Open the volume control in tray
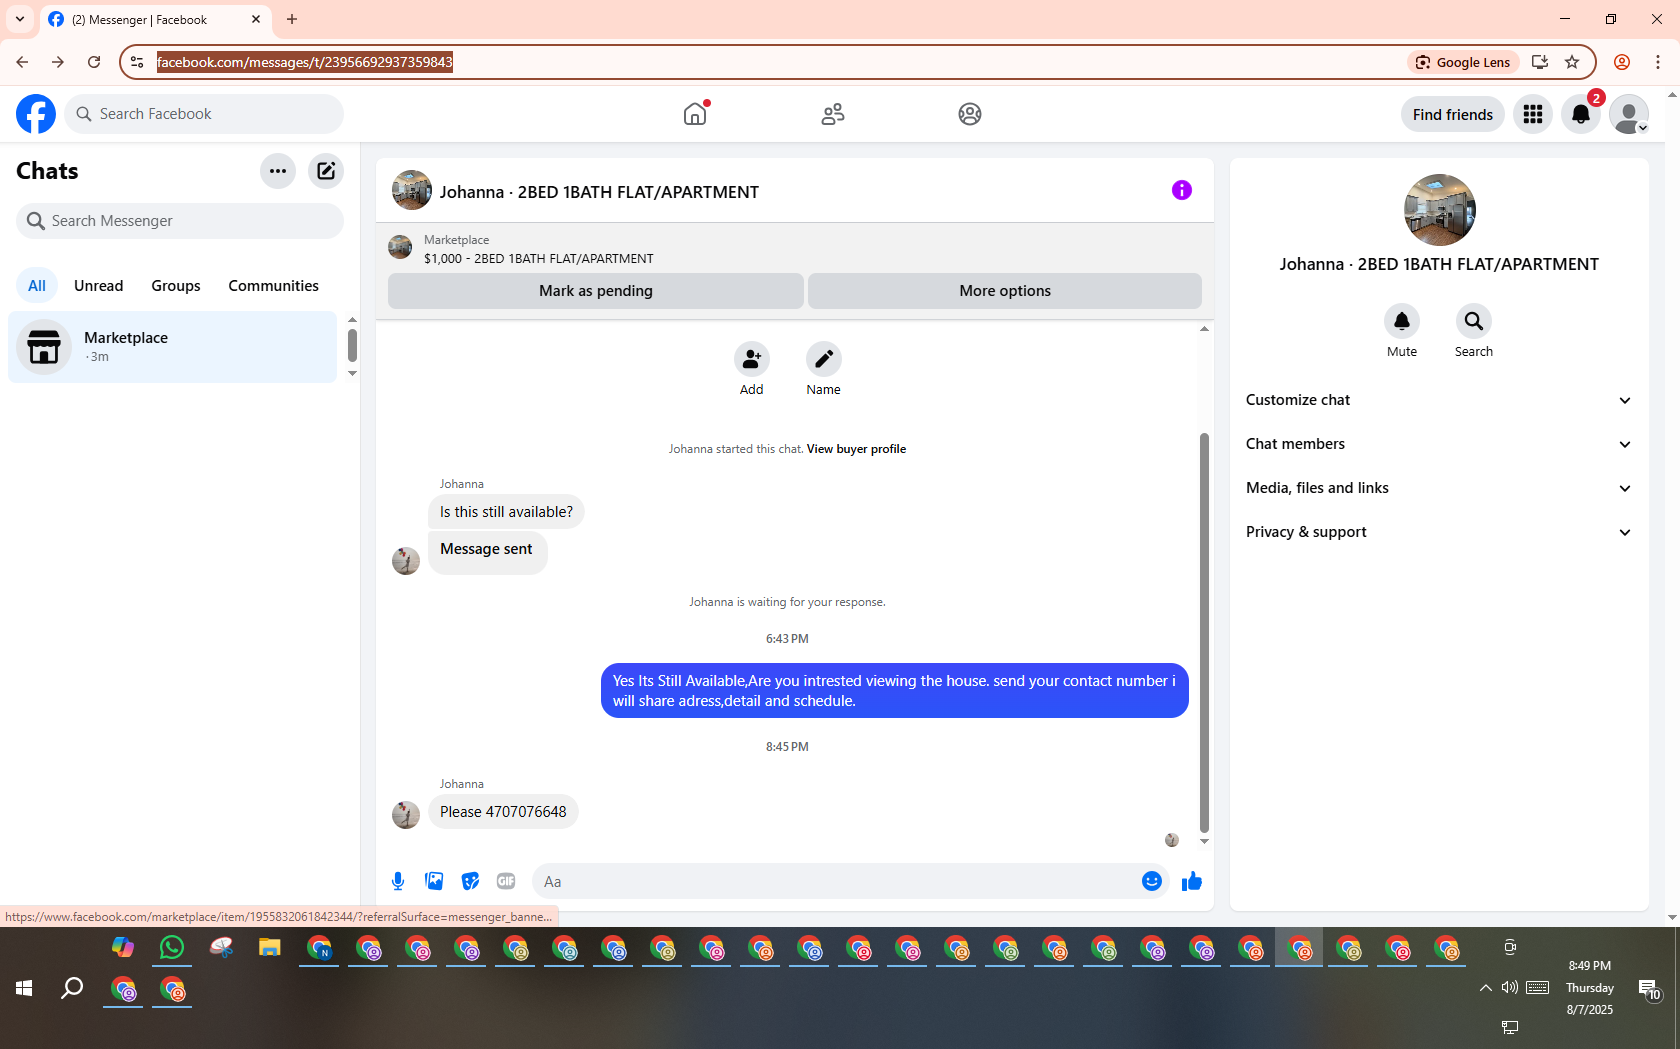 click(1510, 988)
